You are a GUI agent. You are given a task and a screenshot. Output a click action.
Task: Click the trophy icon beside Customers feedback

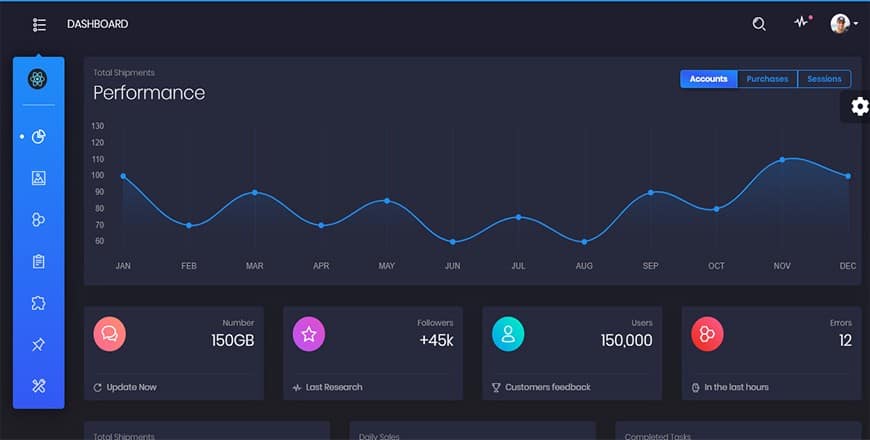tap(496, 388)
